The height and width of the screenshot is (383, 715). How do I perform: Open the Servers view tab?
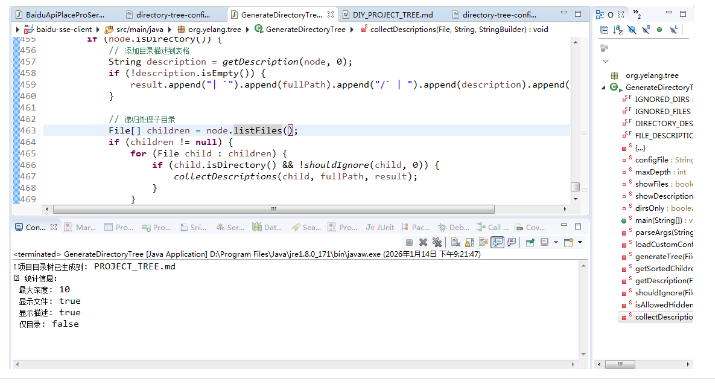(230, 227)
